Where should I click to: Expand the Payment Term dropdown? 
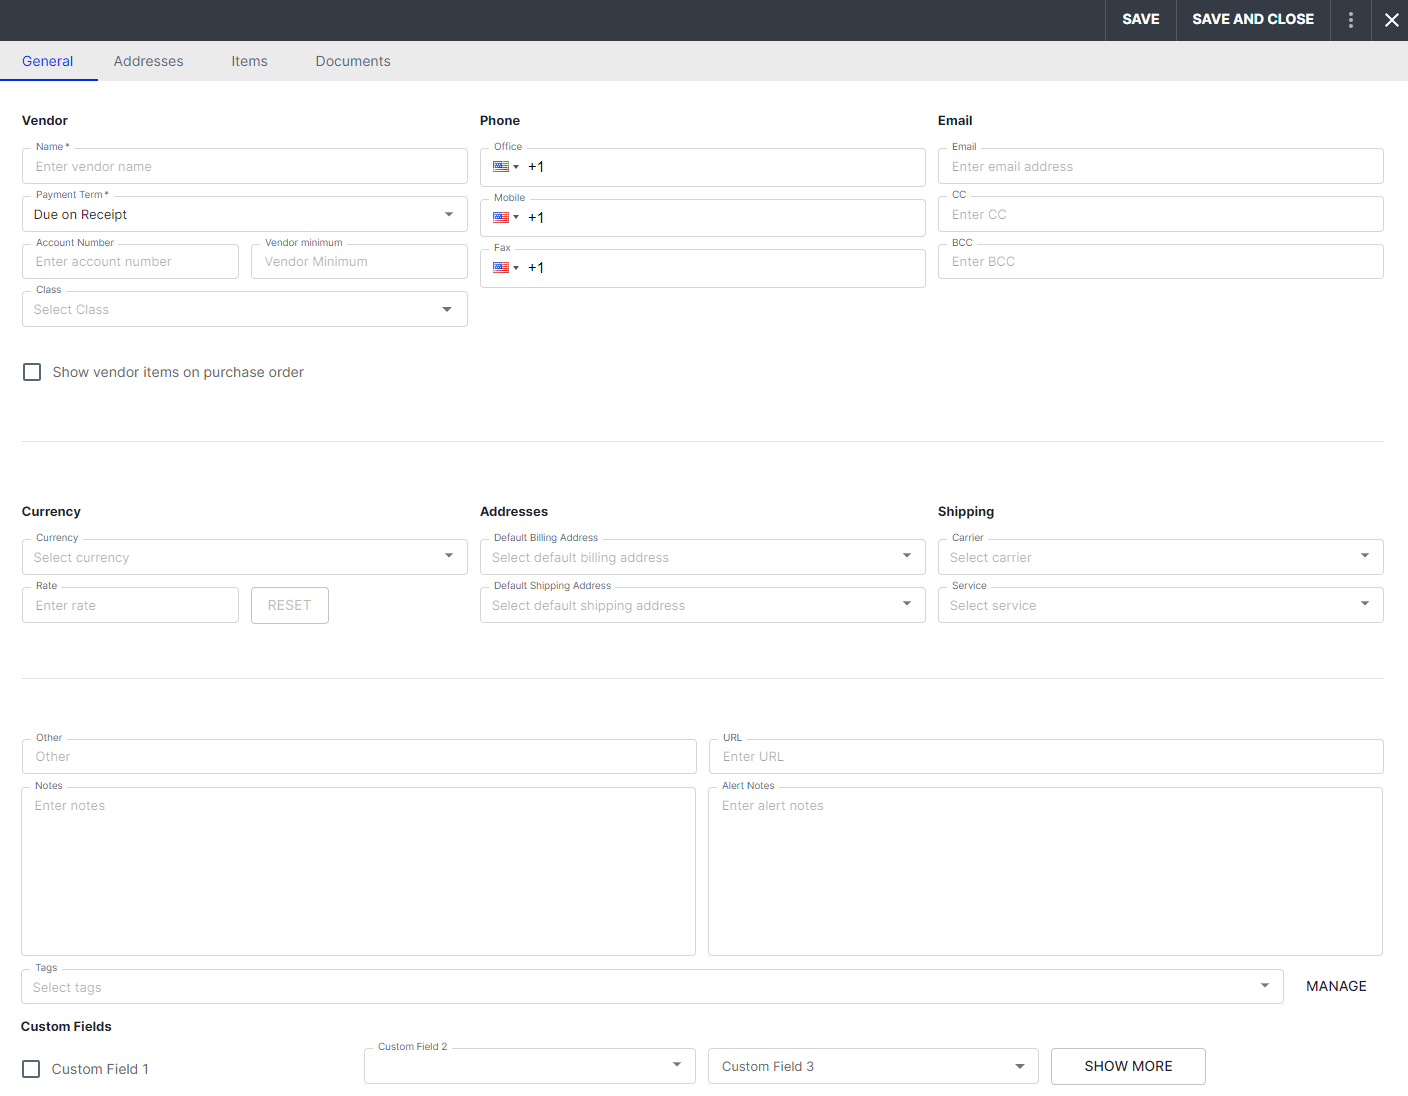tap(244, 215)
